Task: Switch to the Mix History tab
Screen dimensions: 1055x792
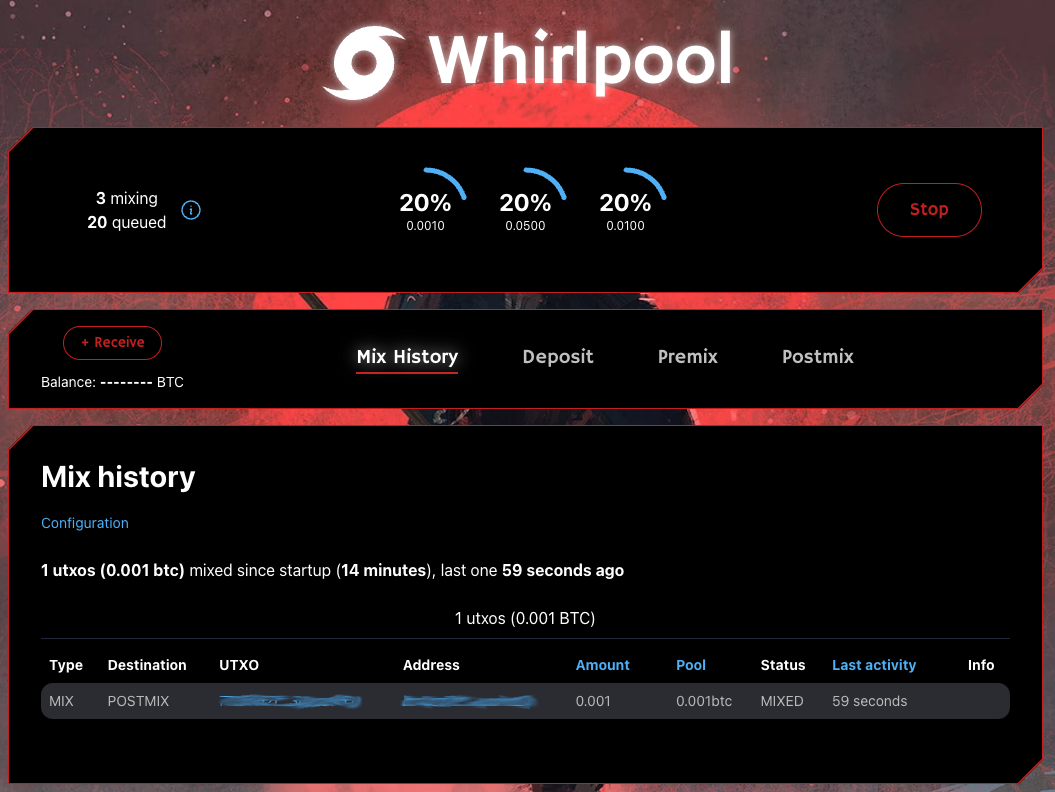Action: pos(407,357)
